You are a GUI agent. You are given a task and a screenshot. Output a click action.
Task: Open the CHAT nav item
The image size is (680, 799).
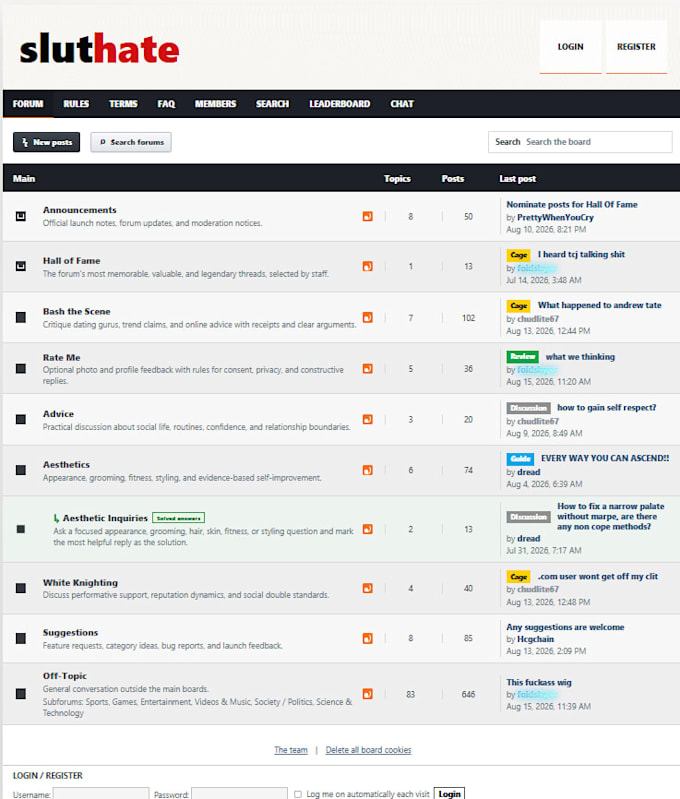[x=402, y=104]
